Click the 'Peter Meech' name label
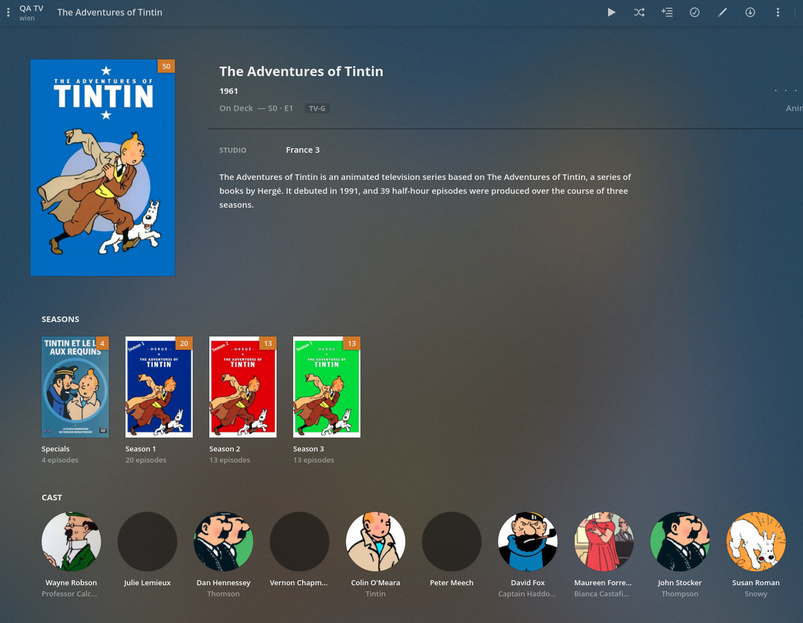Viewport: 803px width, 623px height. pos(452,583)
